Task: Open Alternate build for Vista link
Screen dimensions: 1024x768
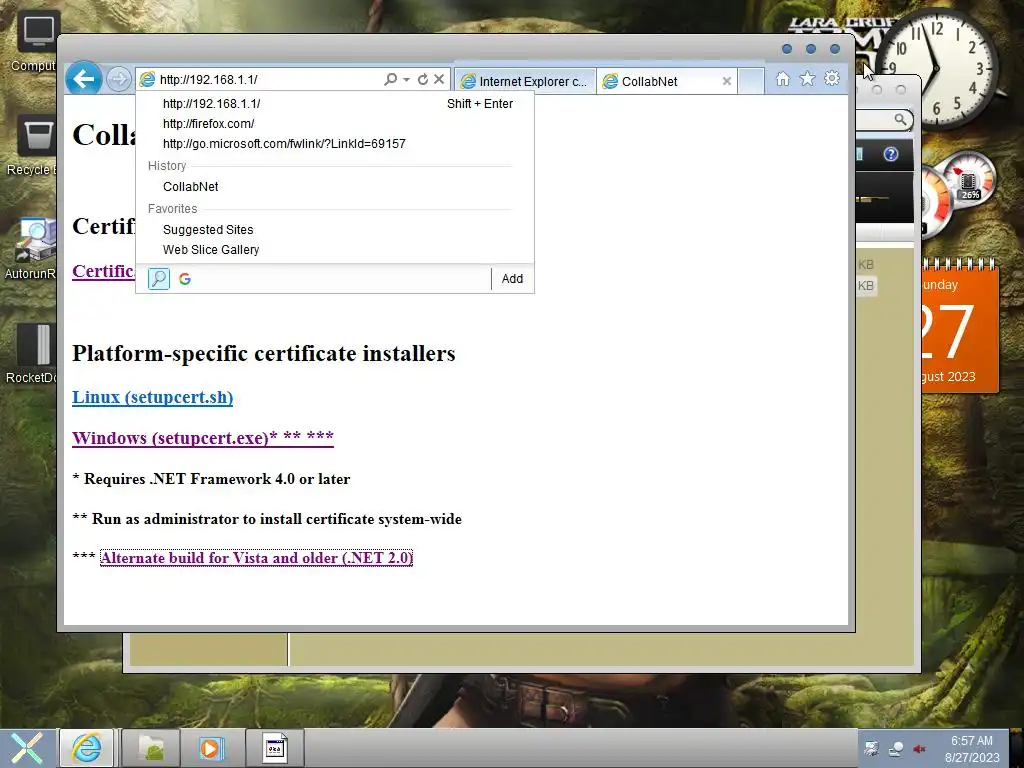Action: [256, 558]
